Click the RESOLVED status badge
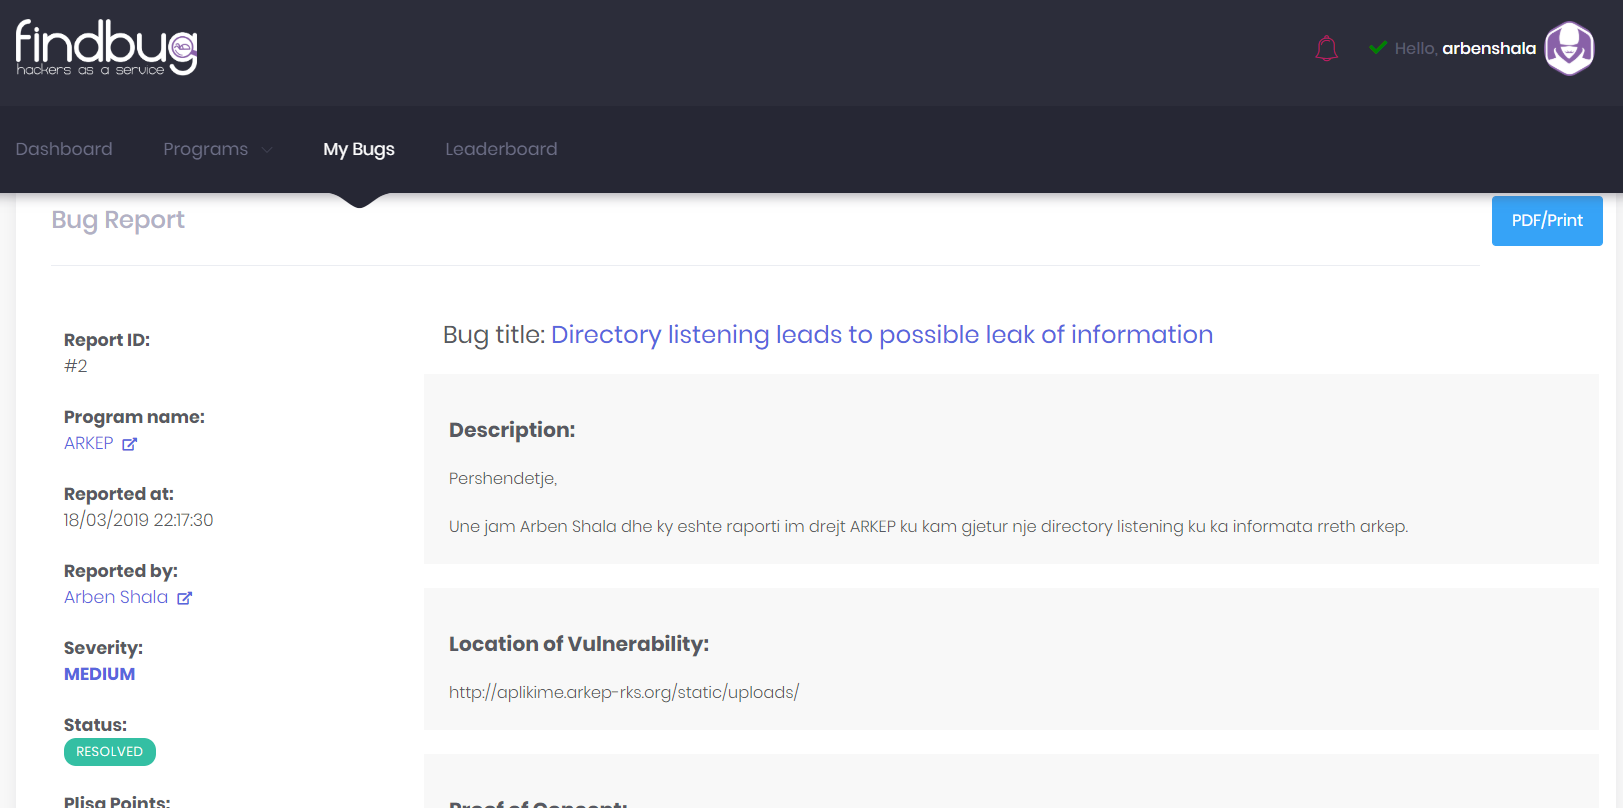Viewport: 1623px width, 808px height. [x=110, y=751]
